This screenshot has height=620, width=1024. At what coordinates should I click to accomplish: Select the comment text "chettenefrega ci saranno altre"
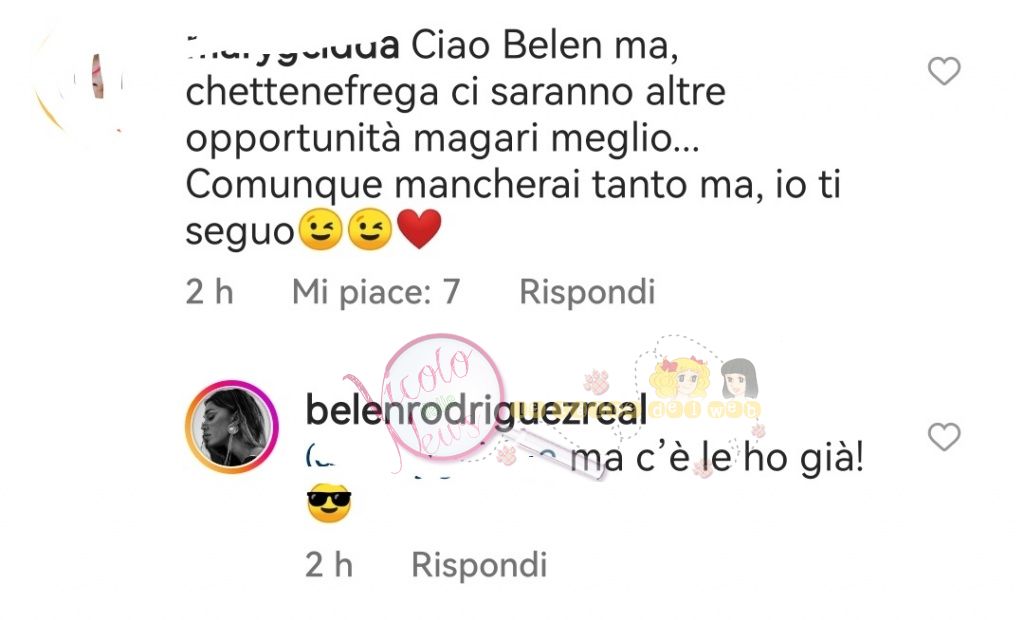(456, 91)
